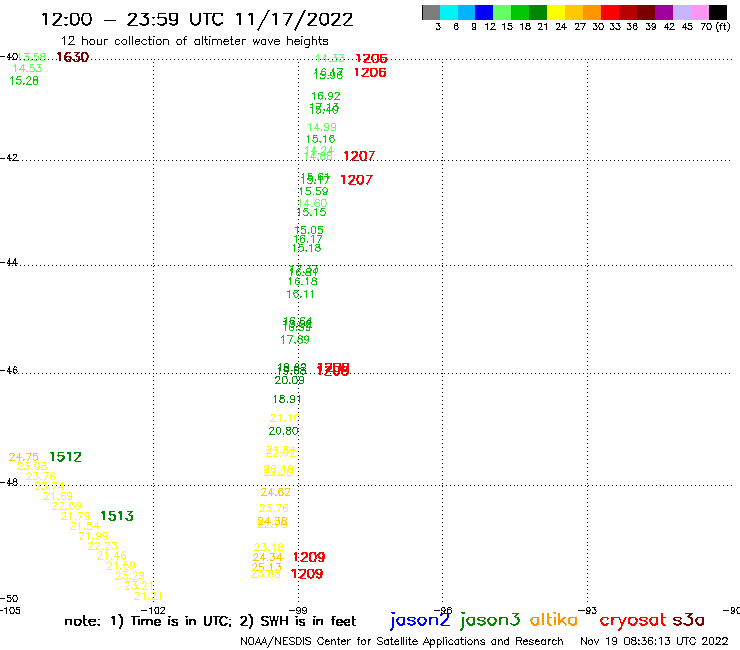
Task: Click the wave height value 23.29
Action: (130, 576)
